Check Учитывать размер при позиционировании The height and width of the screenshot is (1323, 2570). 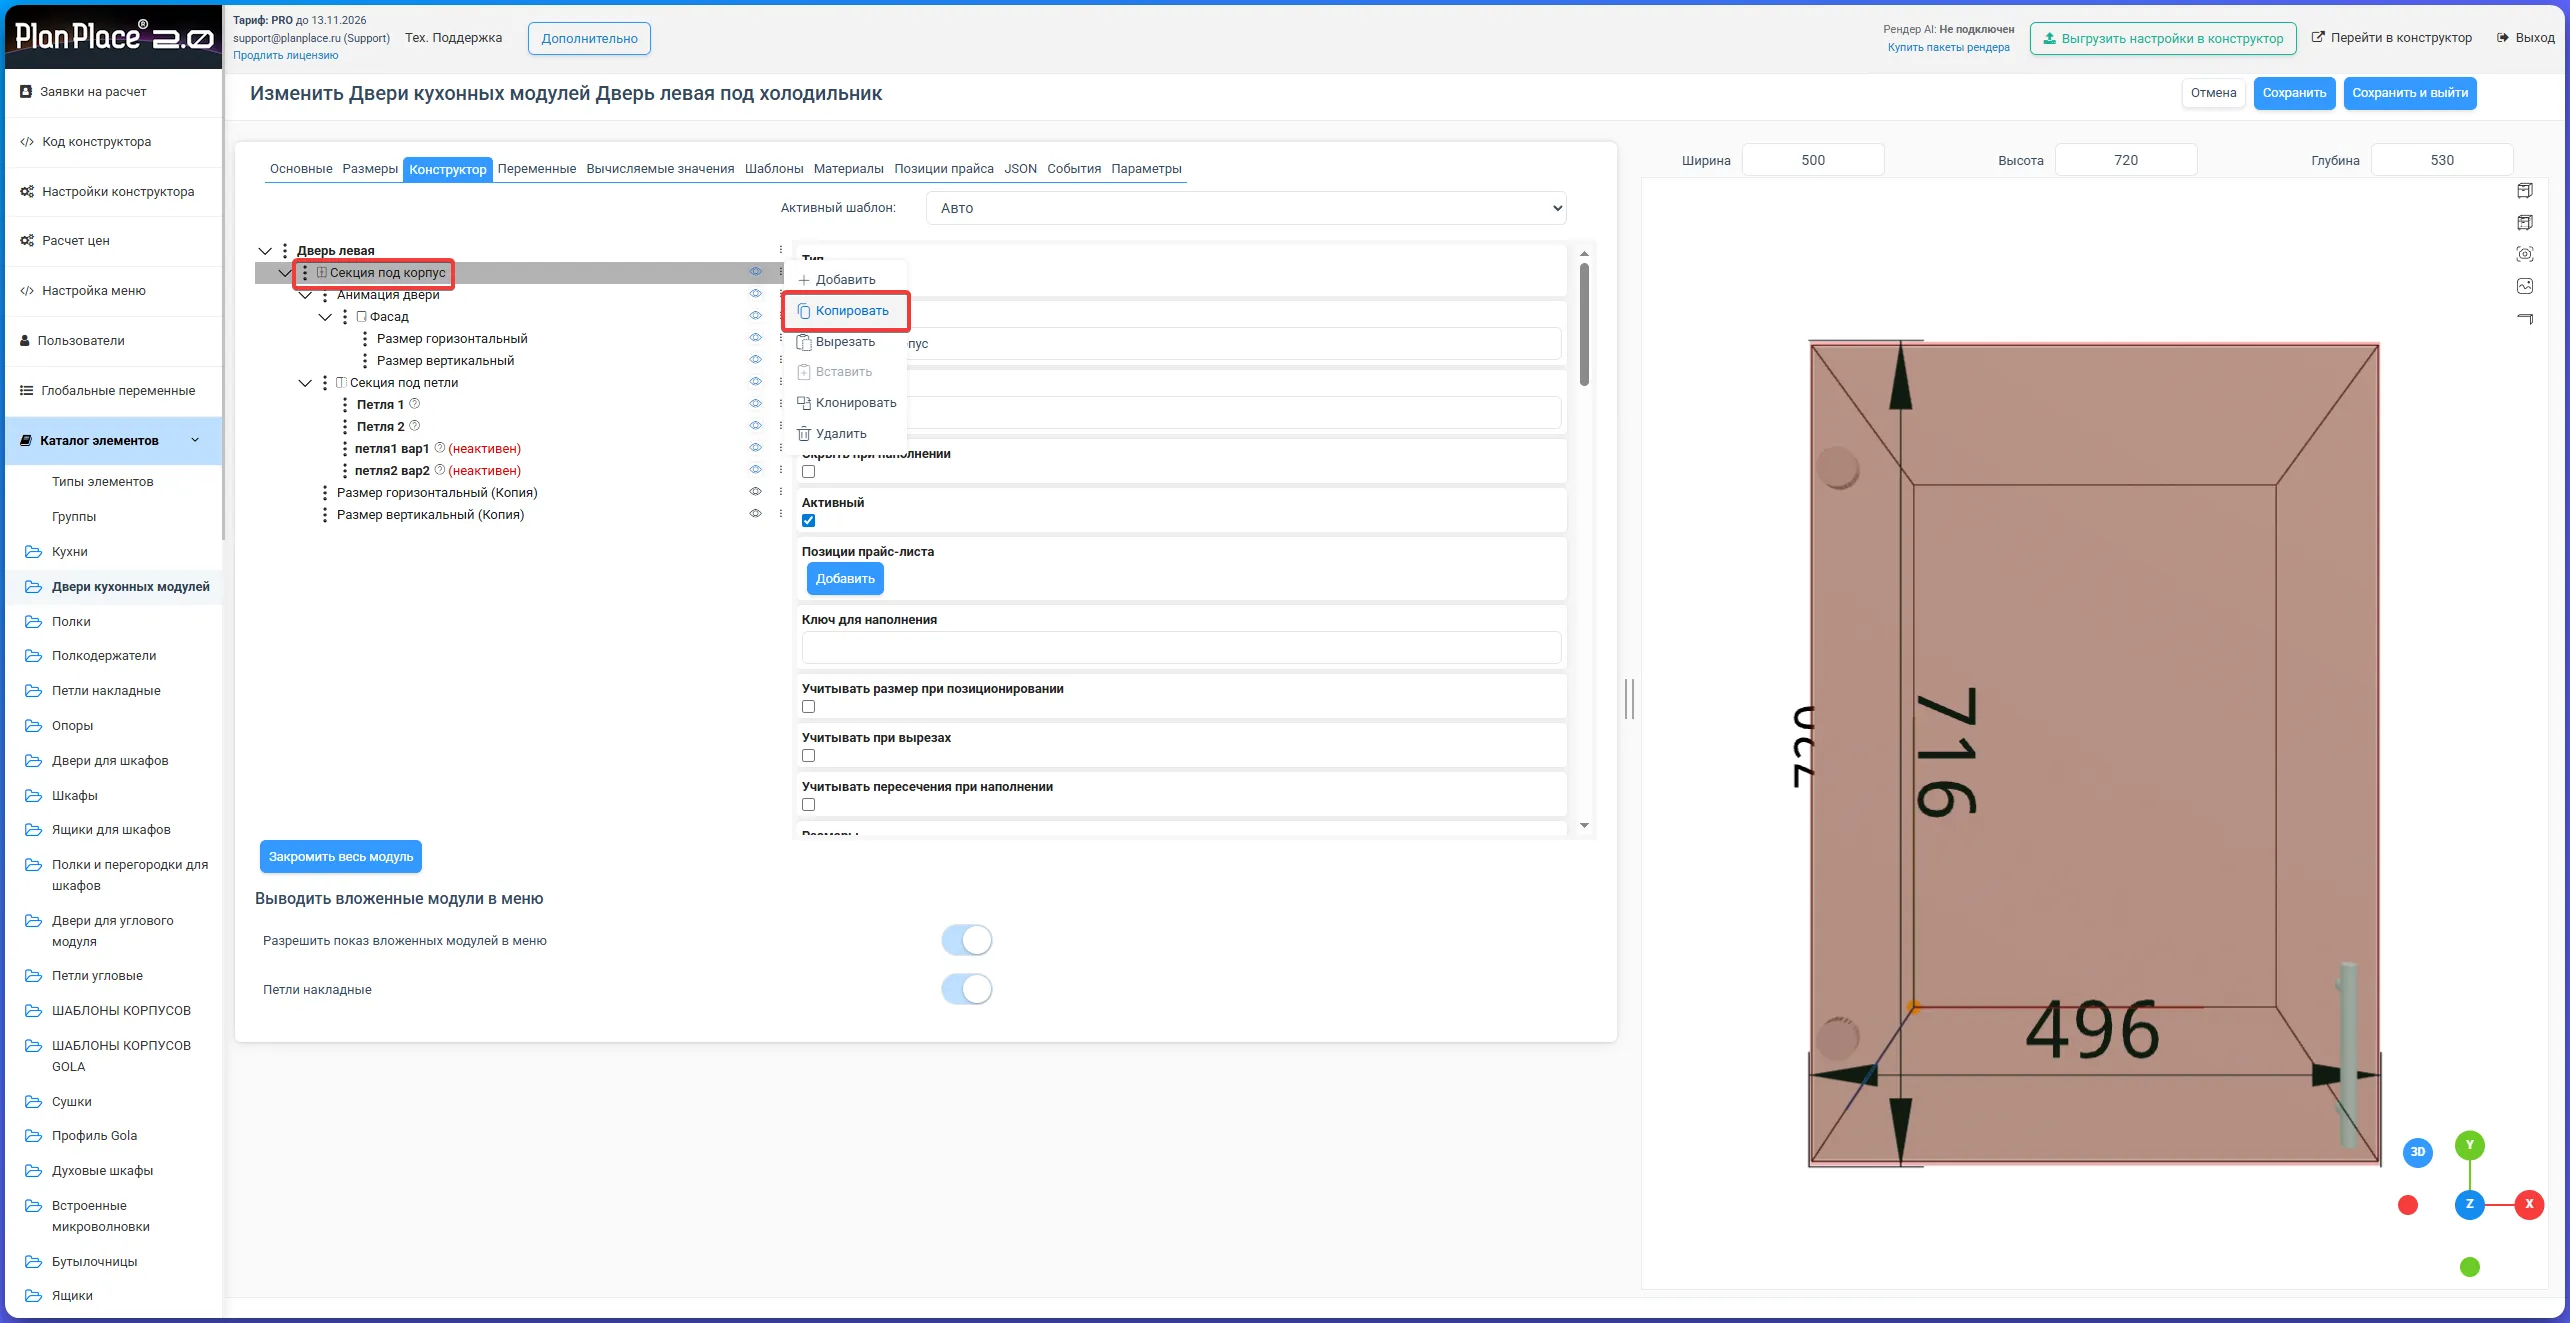coord(809,707)
